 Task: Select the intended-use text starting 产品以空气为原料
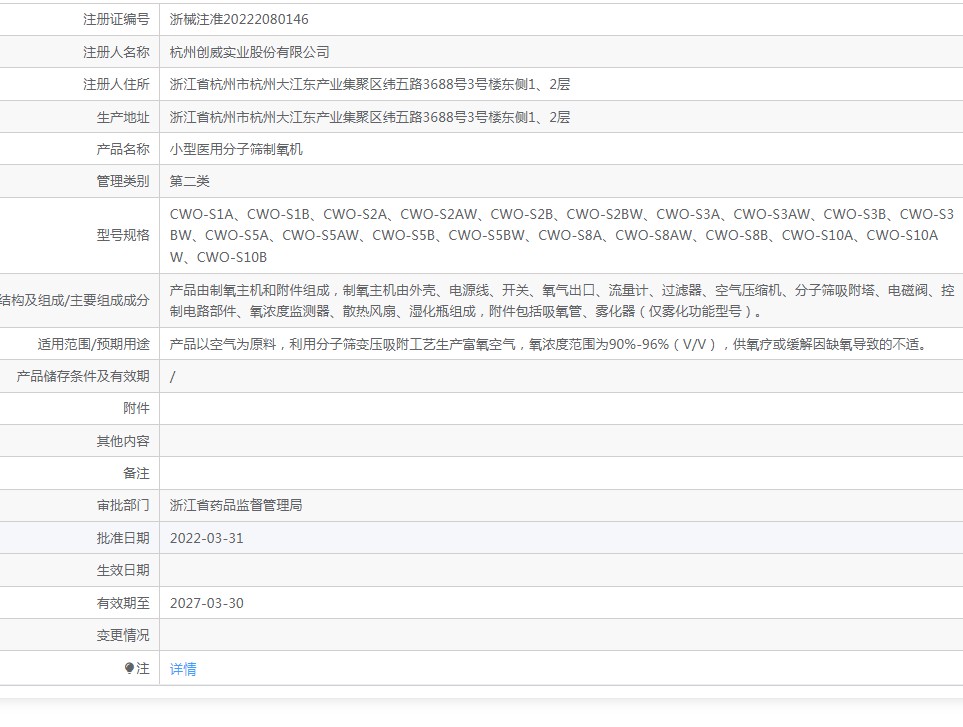[x=548, y=344]
